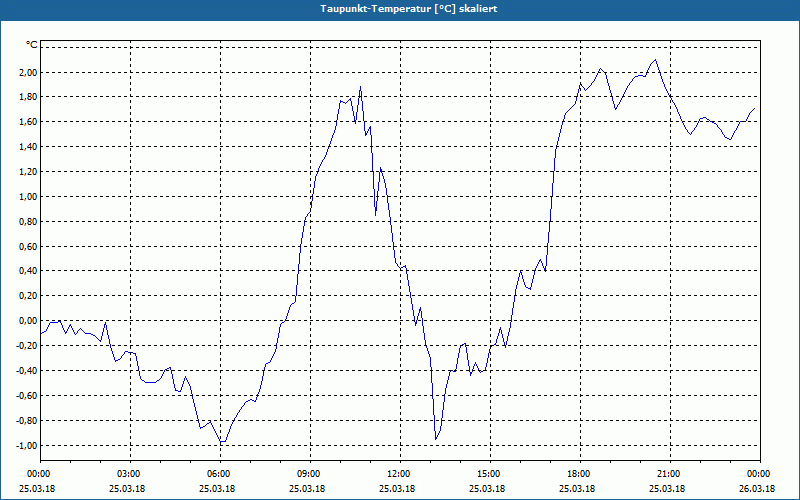Image resolution: width=800 pixels, height=500 pixels.
Task: Select the 0,00 y-axis value
Action: [x=29, y=321]
